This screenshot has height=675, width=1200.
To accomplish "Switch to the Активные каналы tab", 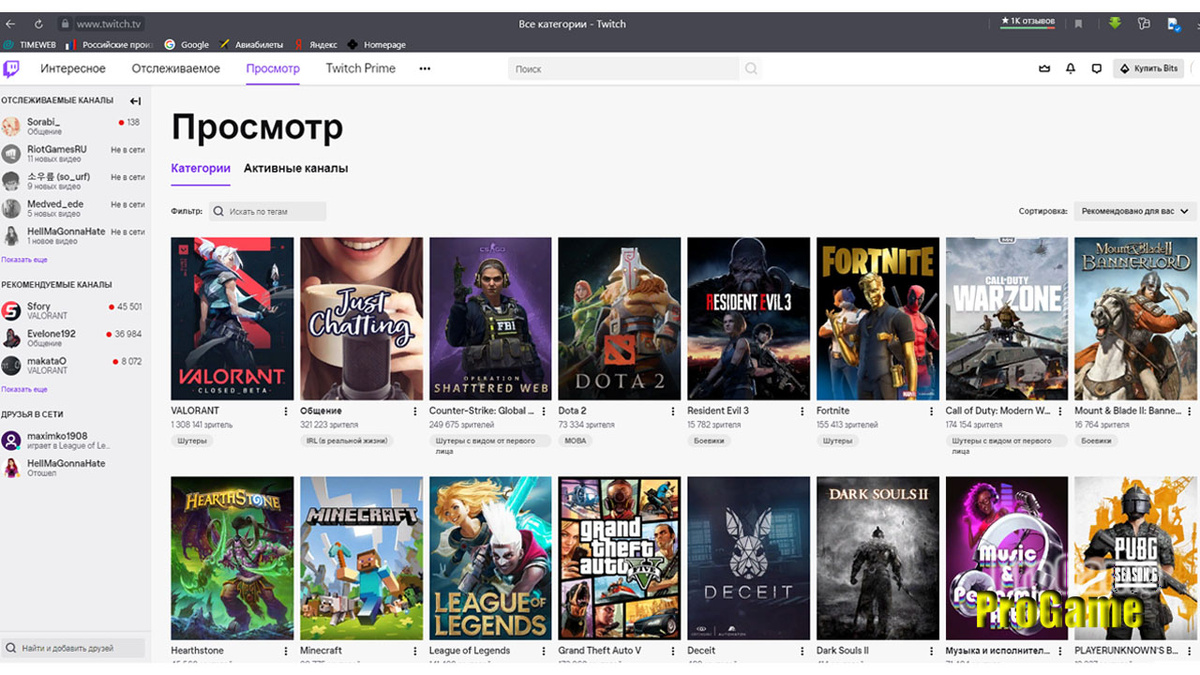I will point(296,169).
